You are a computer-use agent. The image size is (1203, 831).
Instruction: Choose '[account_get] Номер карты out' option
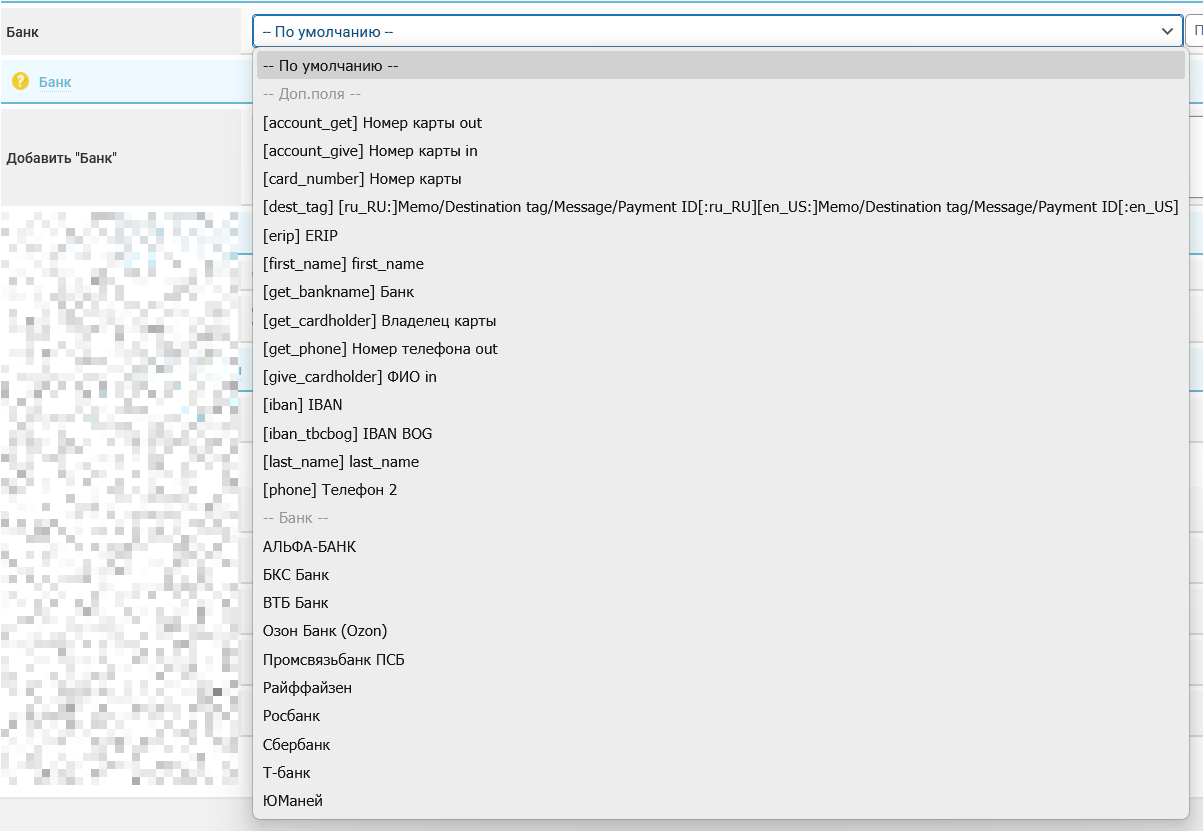click(x=372, y=123)
